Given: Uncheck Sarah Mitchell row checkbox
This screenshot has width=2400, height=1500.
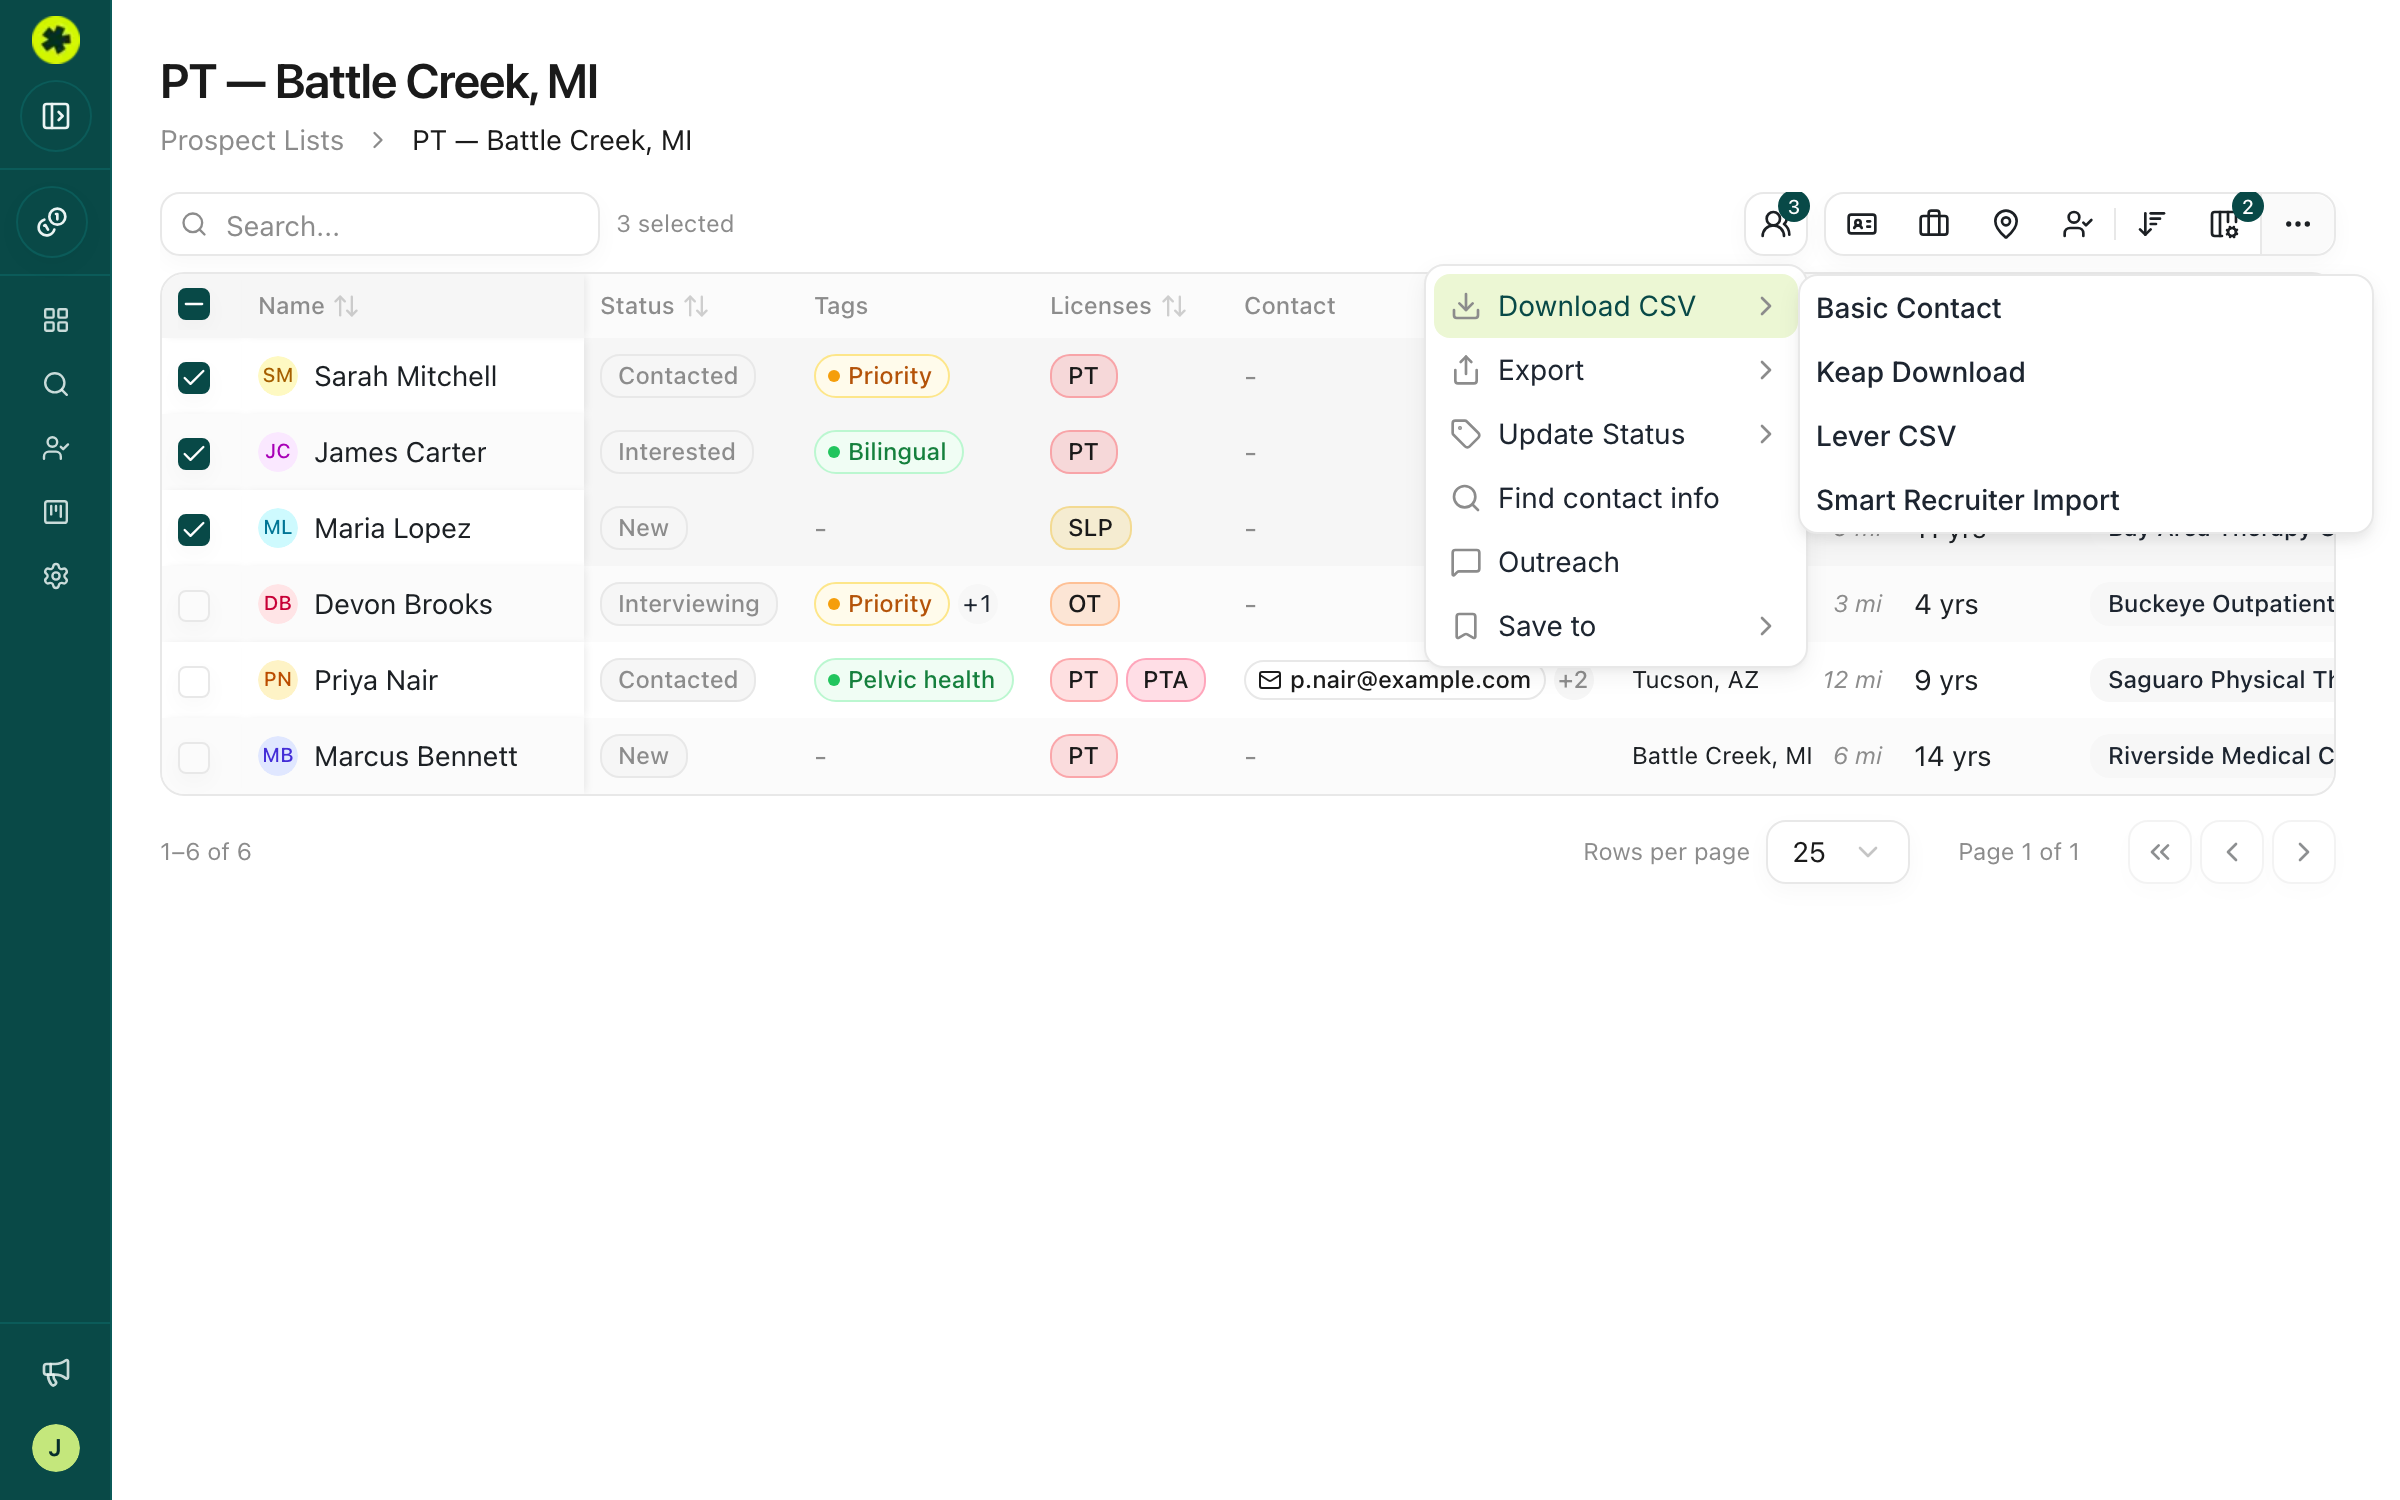Looking at the screenshot, I should point(194,377).
